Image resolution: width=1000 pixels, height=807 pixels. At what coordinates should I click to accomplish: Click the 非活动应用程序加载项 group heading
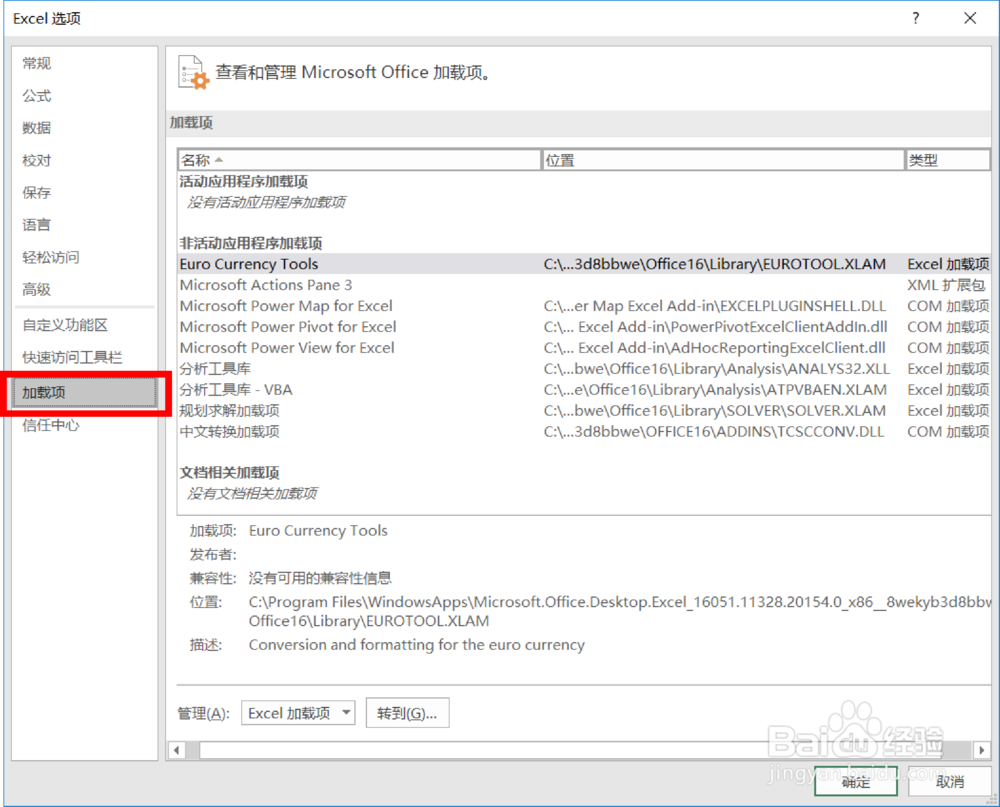point(251,243)
